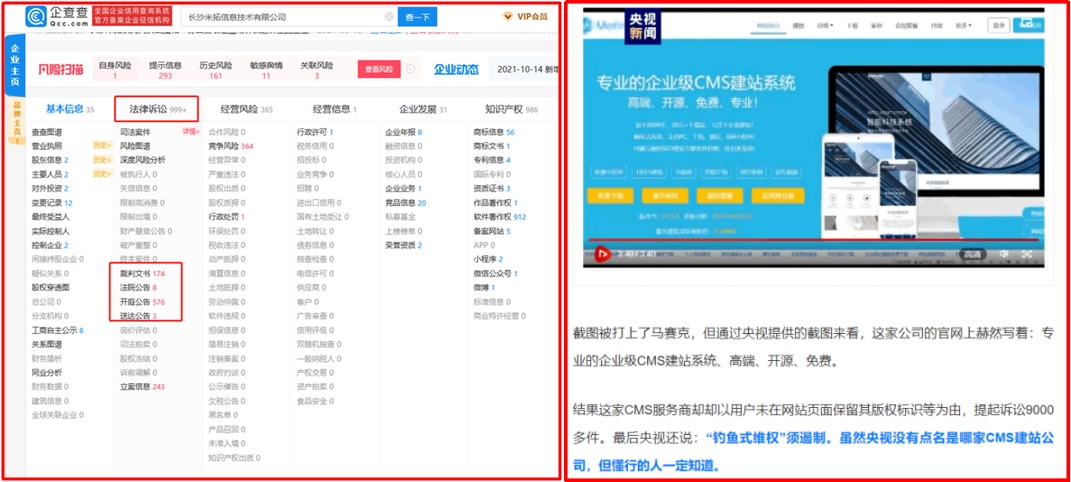
Task: Open the 知识产权 tab
Action: (x=512, y=109)
